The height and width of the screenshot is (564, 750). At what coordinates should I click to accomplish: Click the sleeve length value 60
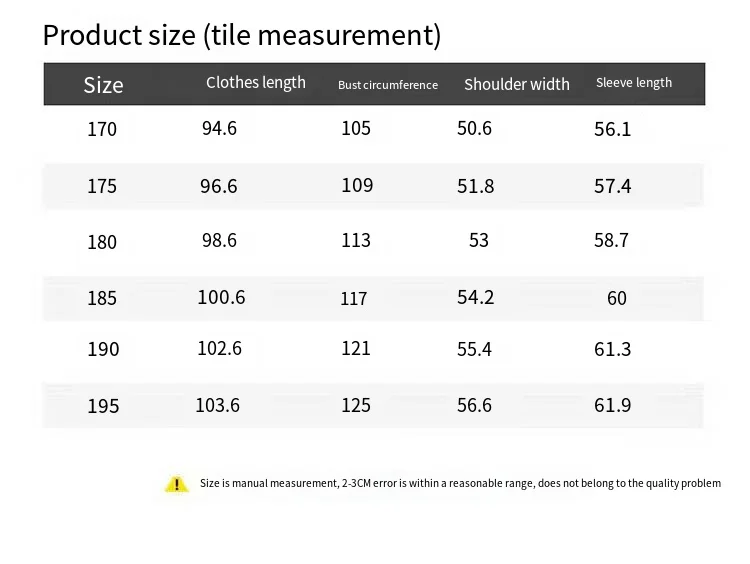click(617, 298)
